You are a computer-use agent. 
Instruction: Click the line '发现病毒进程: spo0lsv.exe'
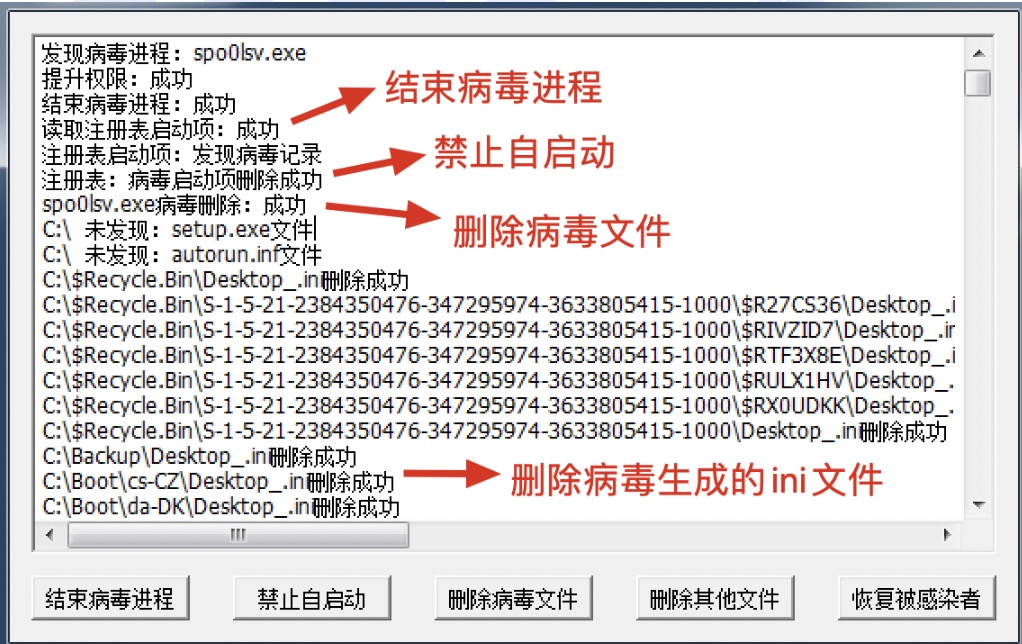[x=173, y=53]
